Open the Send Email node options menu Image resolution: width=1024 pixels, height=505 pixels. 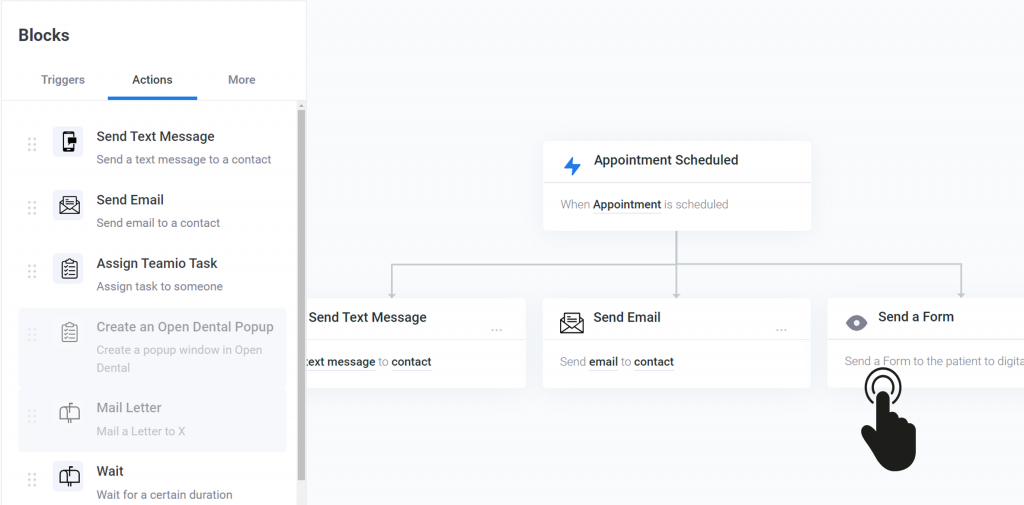781,330
